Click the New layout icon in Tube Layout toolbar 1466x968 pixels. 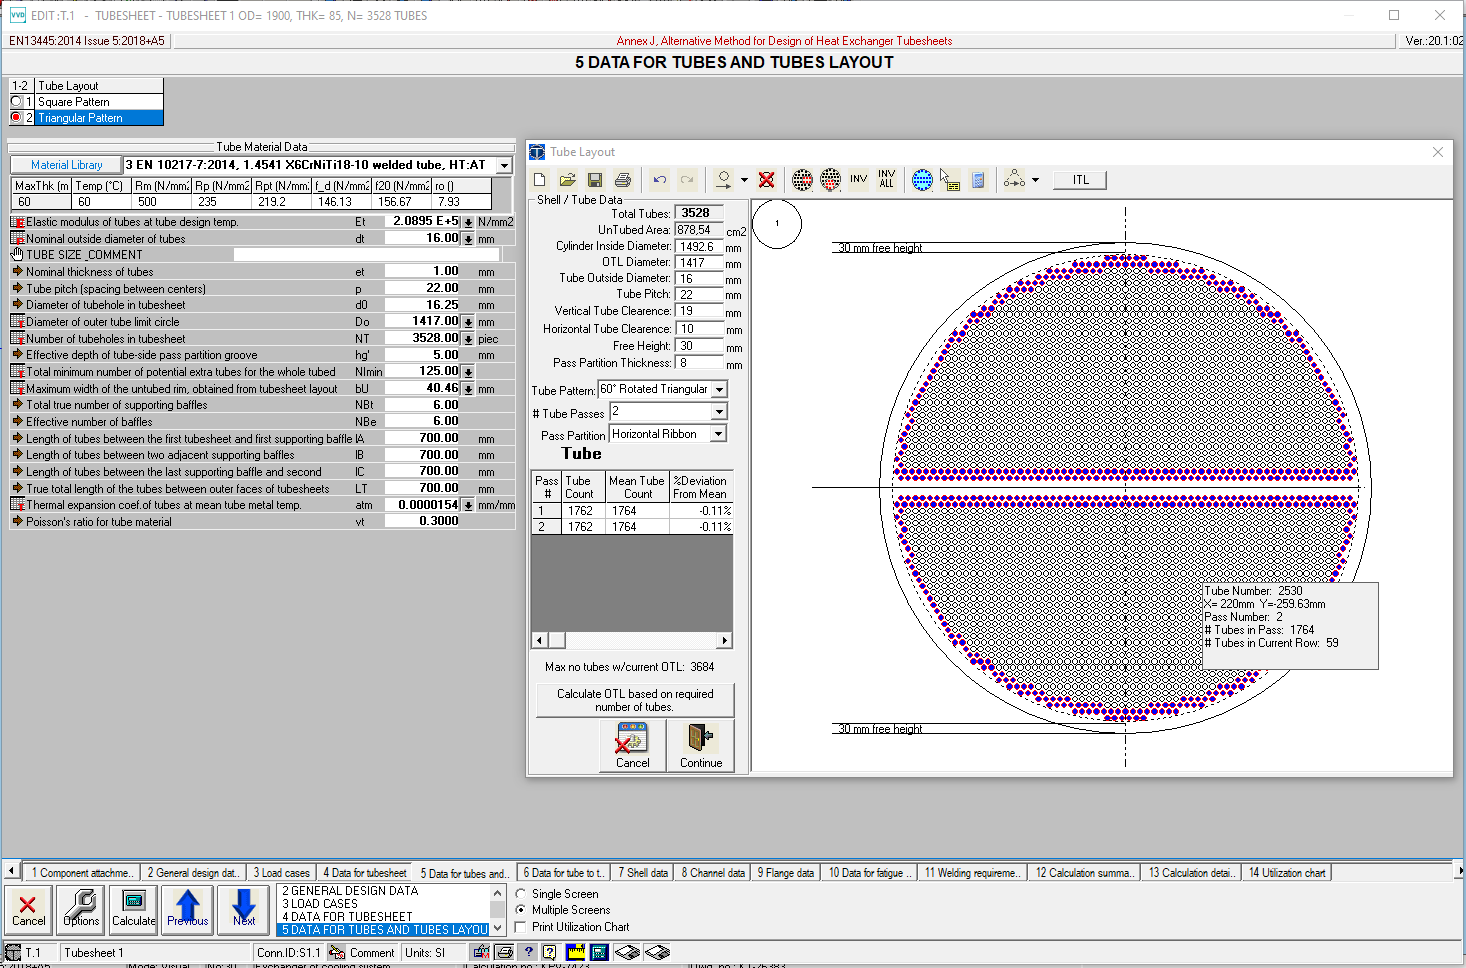click(540, 180)
